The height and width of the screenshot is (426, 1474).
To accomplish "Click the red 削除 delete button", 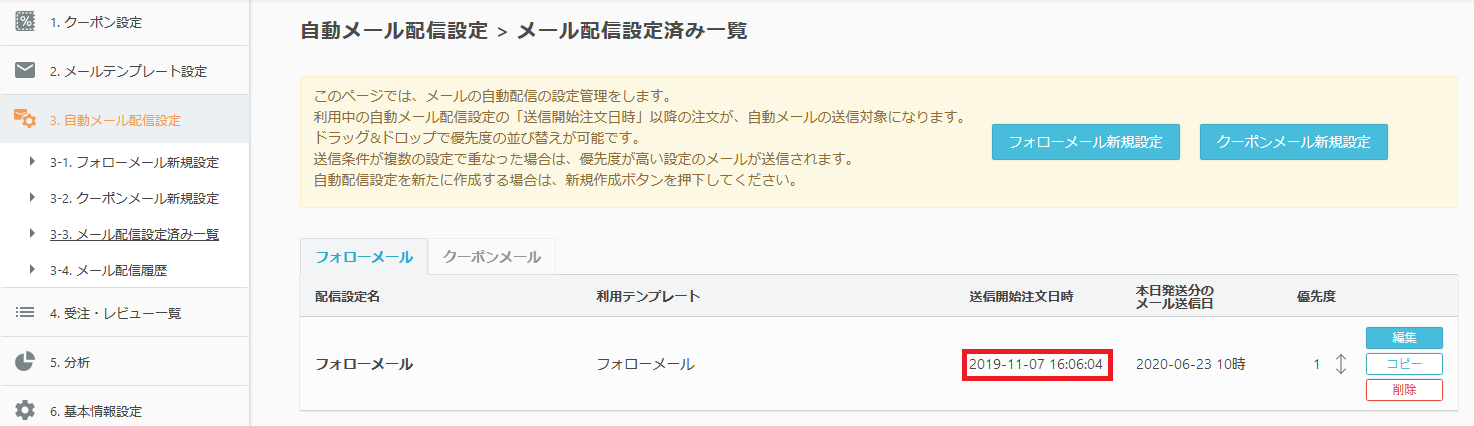I will [x=1404, y=390].
